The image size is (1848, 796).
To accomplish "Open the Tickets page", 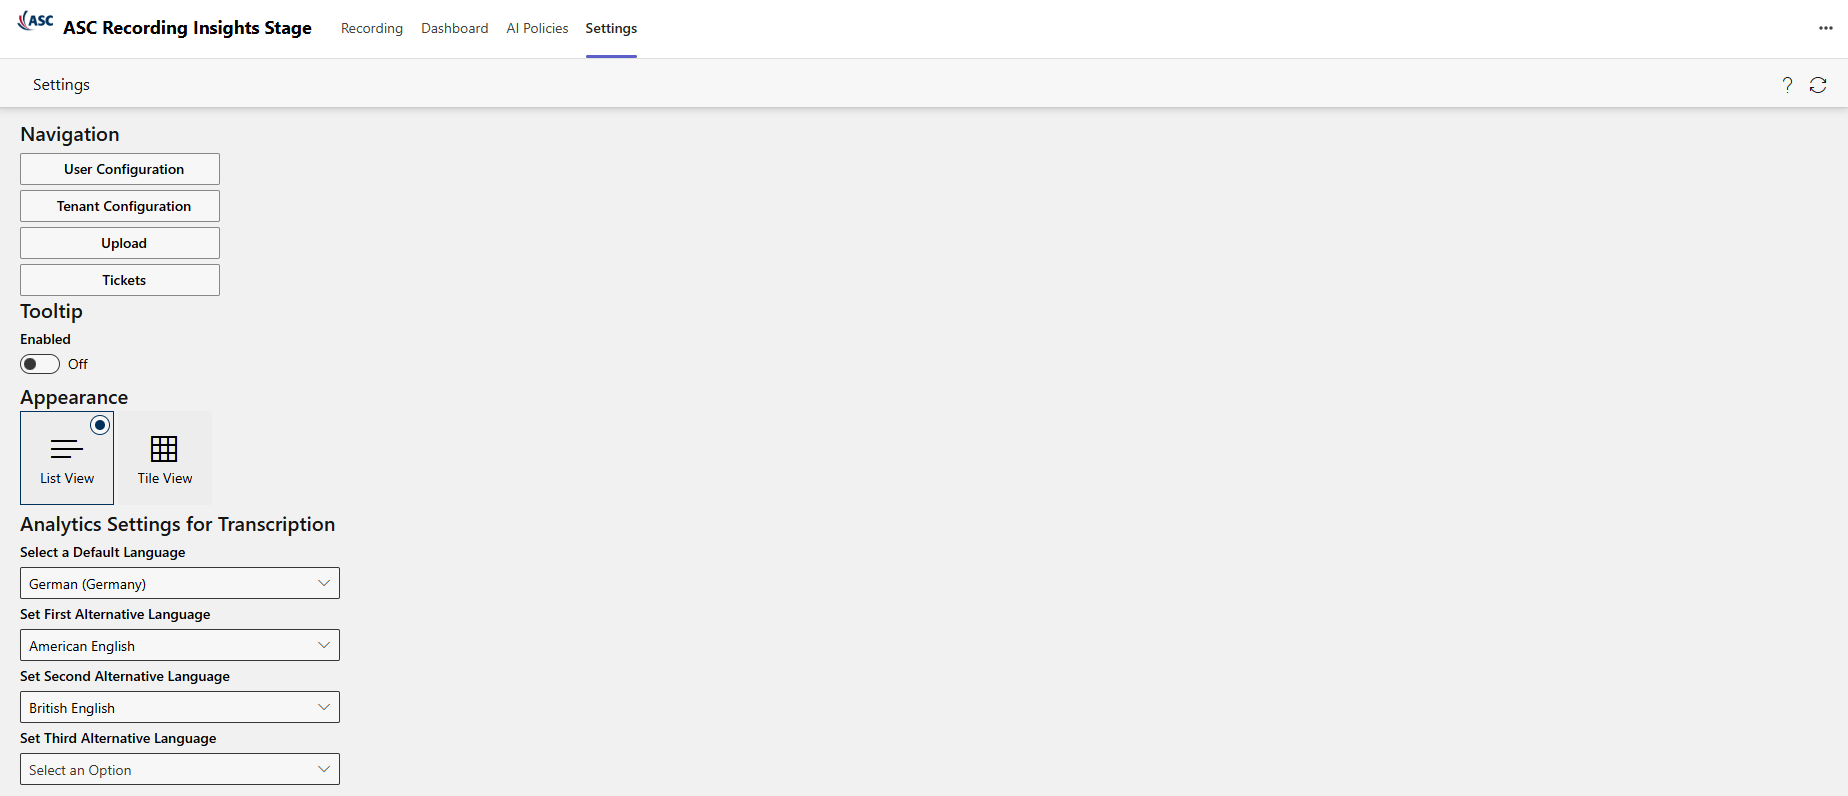I will (120, 280).
